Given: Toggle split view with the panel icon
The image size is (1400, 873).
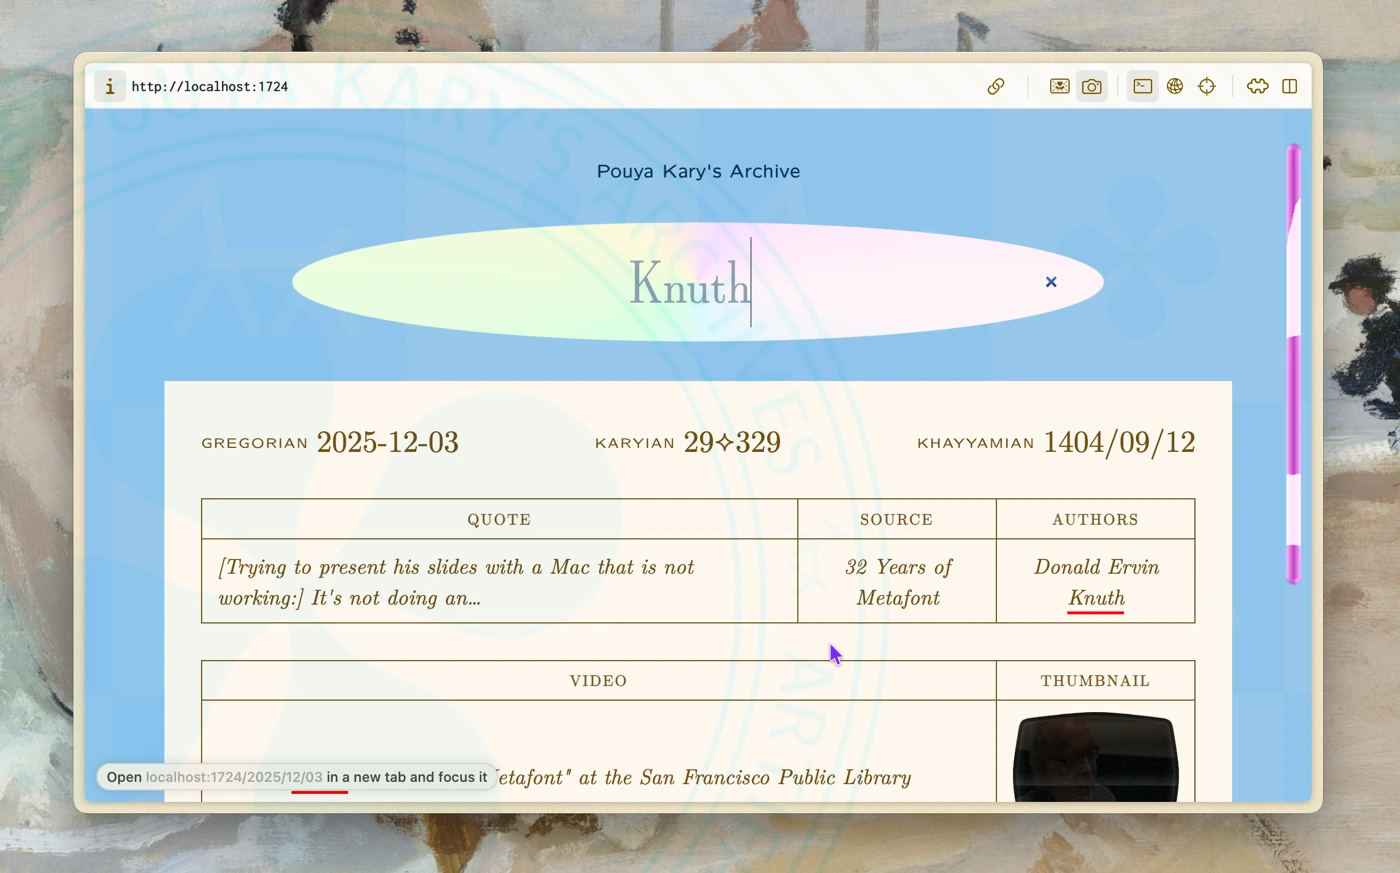Looking at the screenshot, I should (x=1290, y=86).
